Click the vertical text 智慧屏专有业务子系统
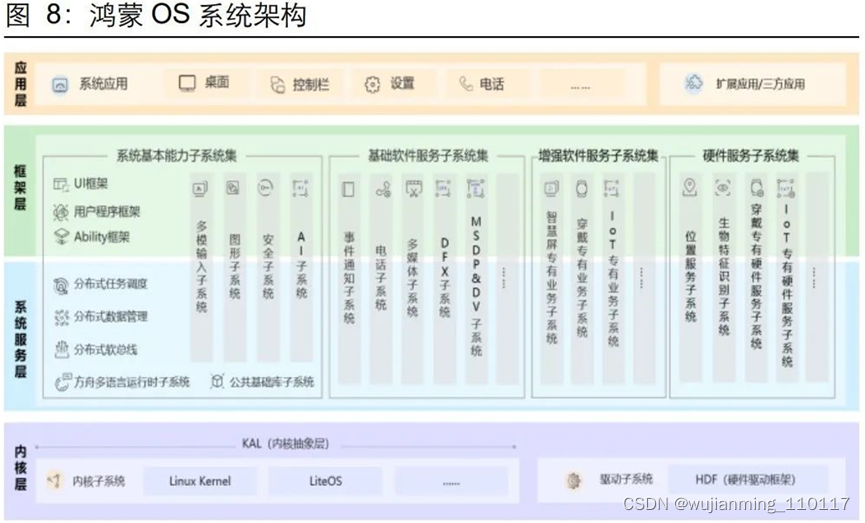Screen dimensions: 865x523 click(552, 277)
